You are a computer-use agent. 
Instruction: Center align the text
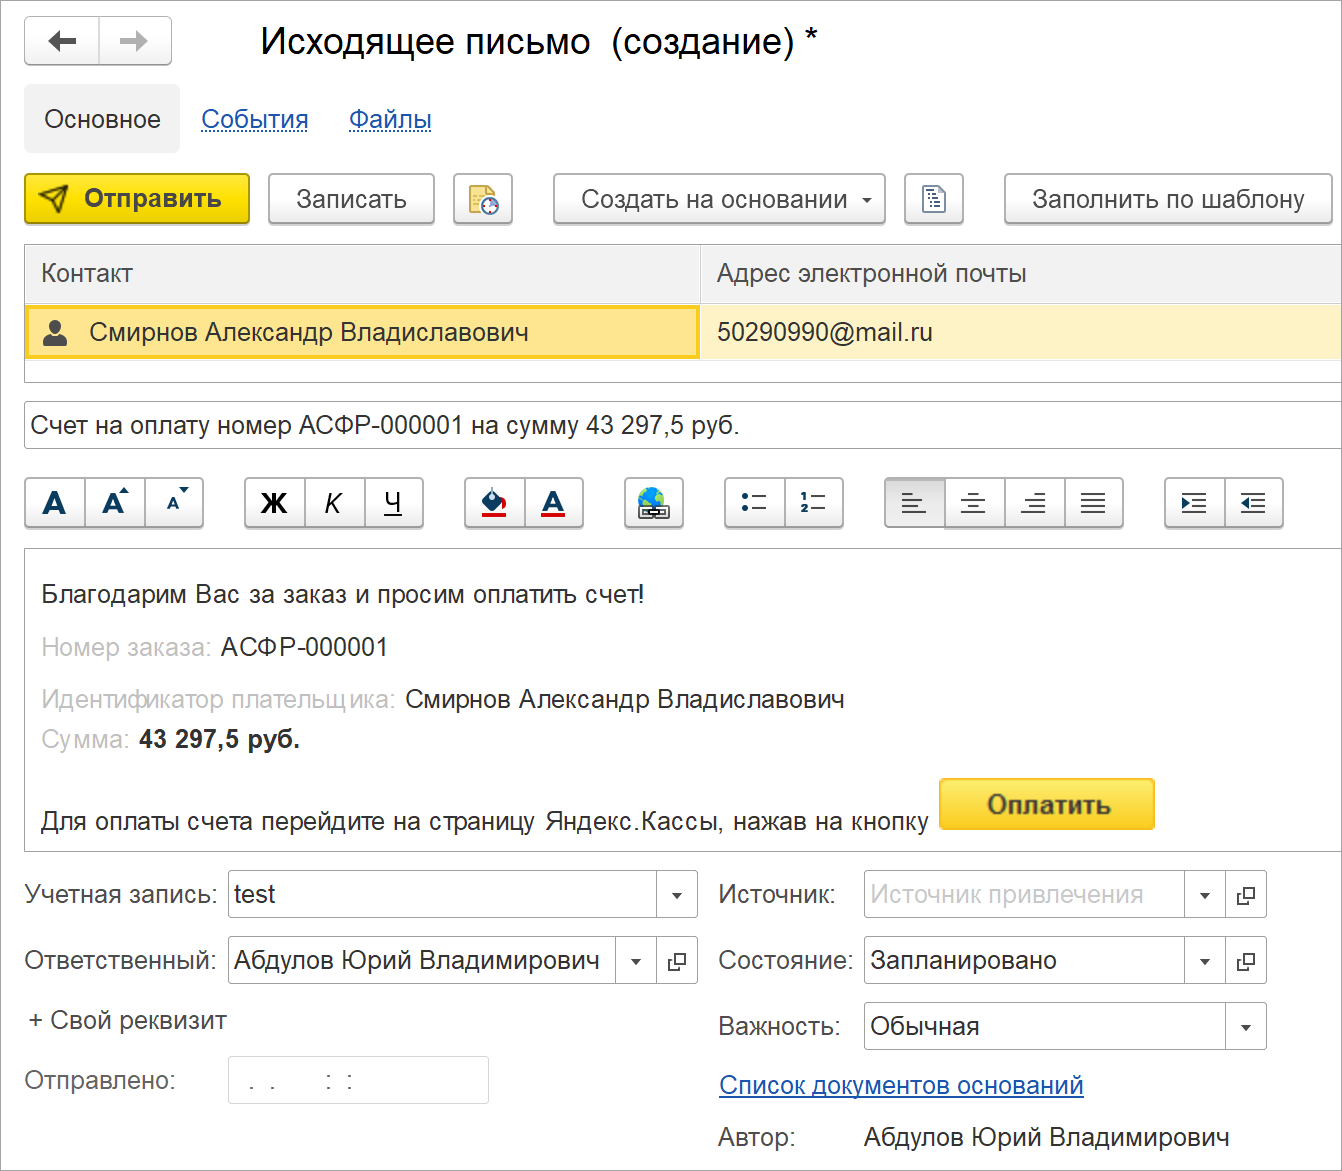[973, 502]
